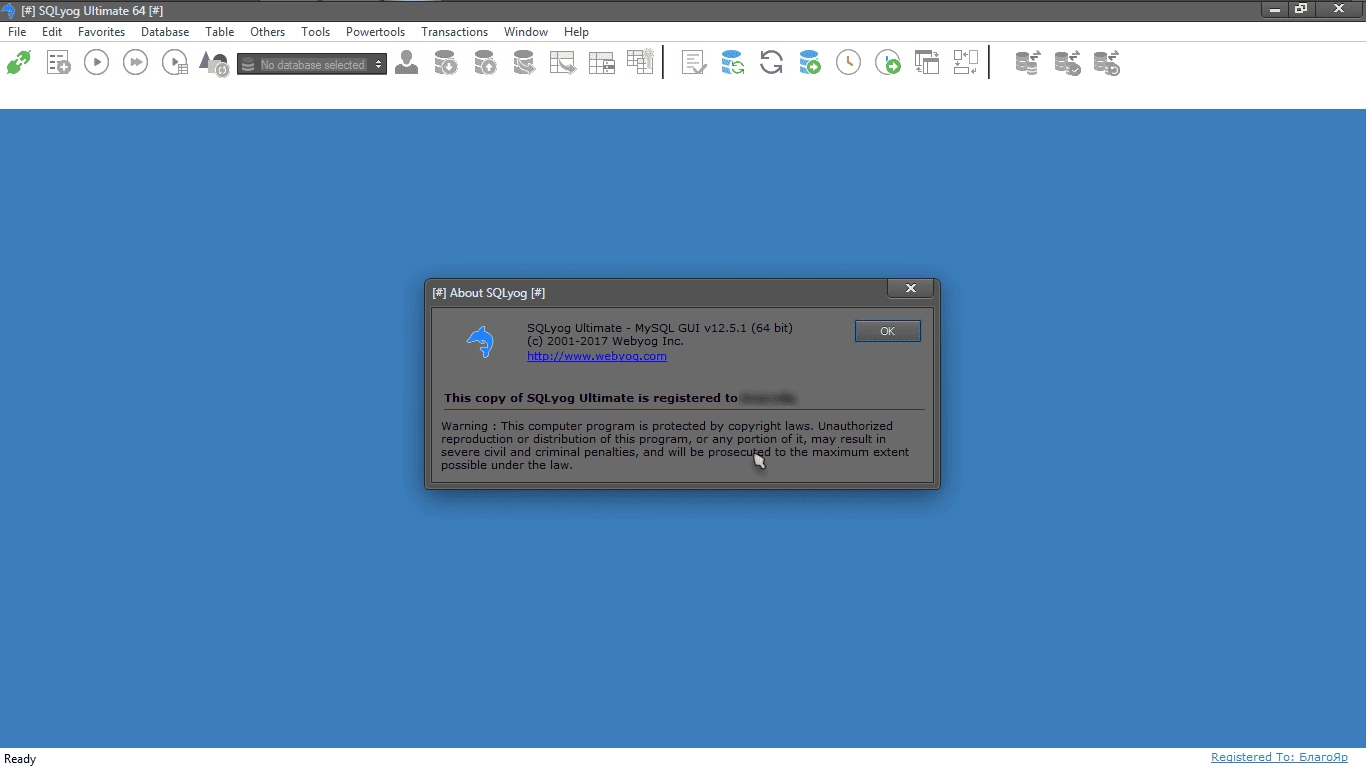Open the Help menu
The width and height of the screenshot is (1366, 768).
pos(577,32)
